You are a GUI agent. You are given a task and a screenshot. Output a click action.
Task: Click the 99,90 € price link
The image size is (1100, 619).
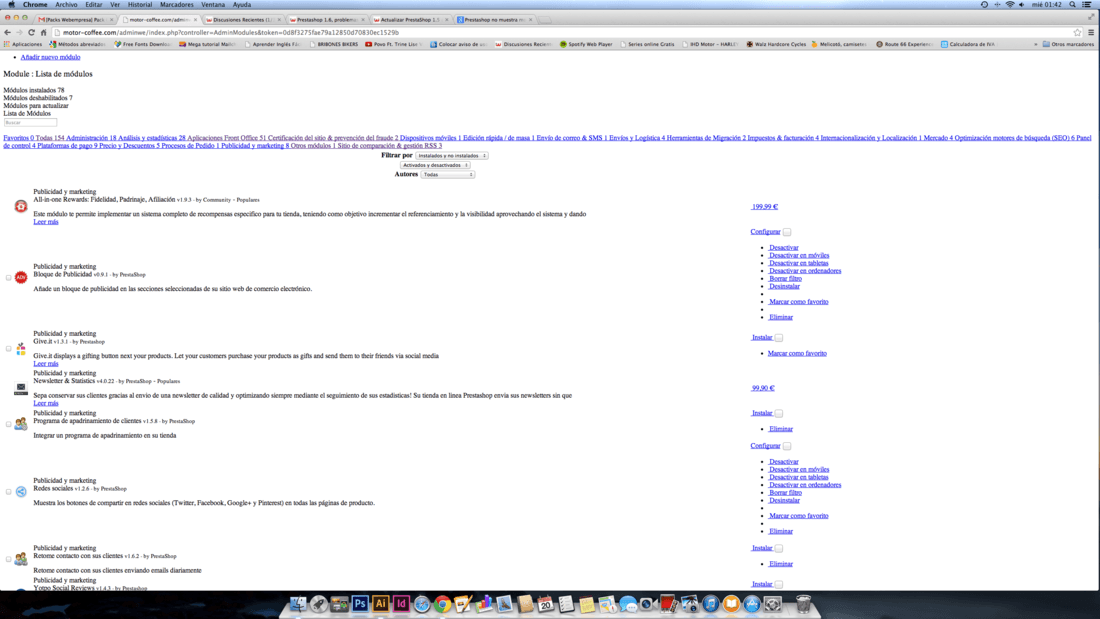[x=763, y=387]
